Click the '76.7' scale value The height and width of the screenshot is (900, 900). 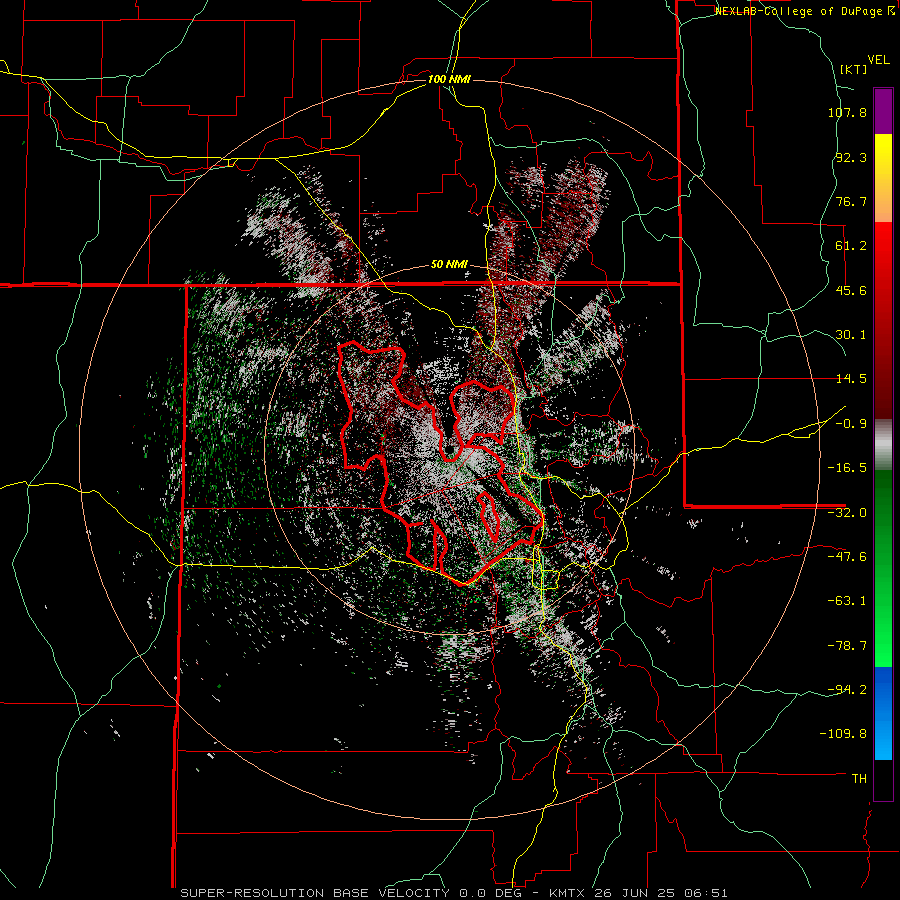coord(851,201)
